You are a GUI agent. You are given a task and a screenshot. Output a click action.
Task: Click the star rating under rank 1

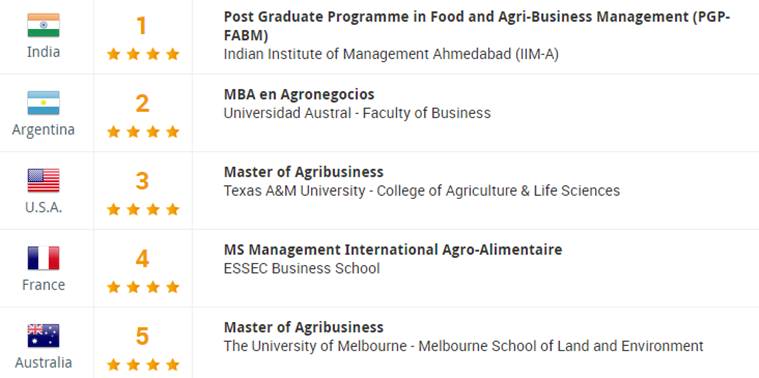coord(143,54)
